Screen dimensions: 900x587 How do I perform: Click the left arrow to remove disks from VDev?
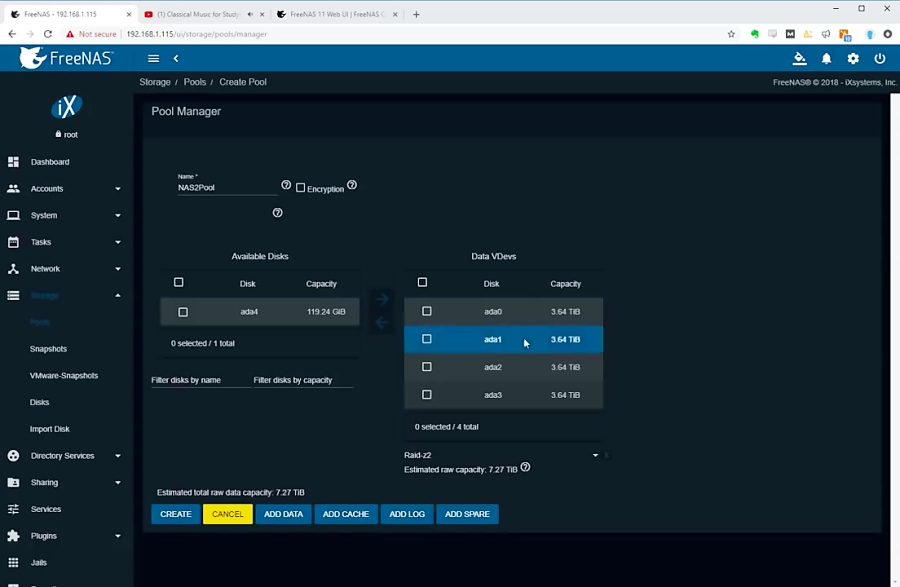pos(381,320)
